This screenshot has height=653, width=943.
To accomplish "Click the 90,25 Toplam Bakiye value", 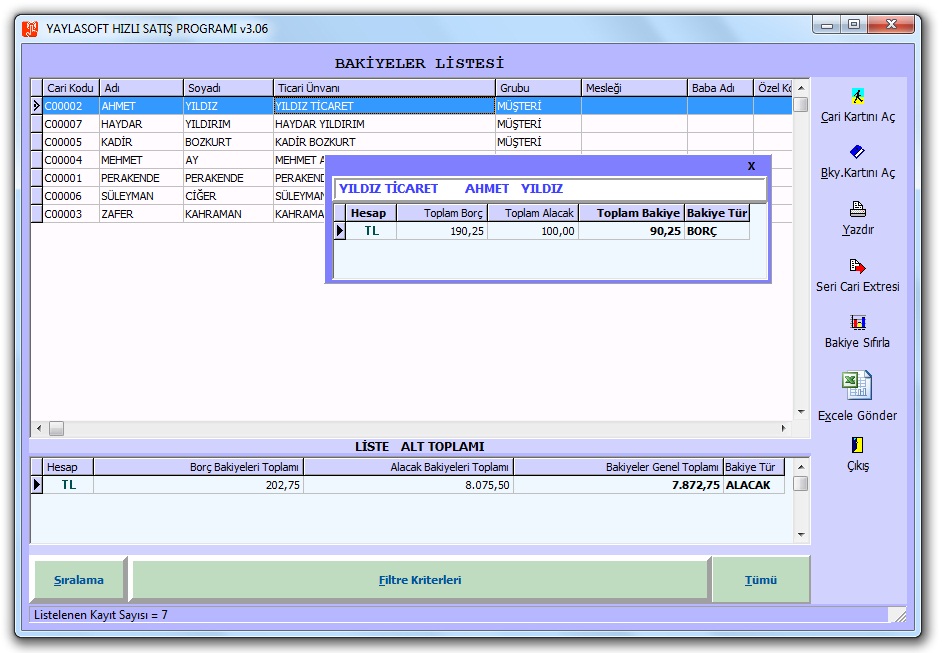I will pyautogui.click(x=631, y=231).
